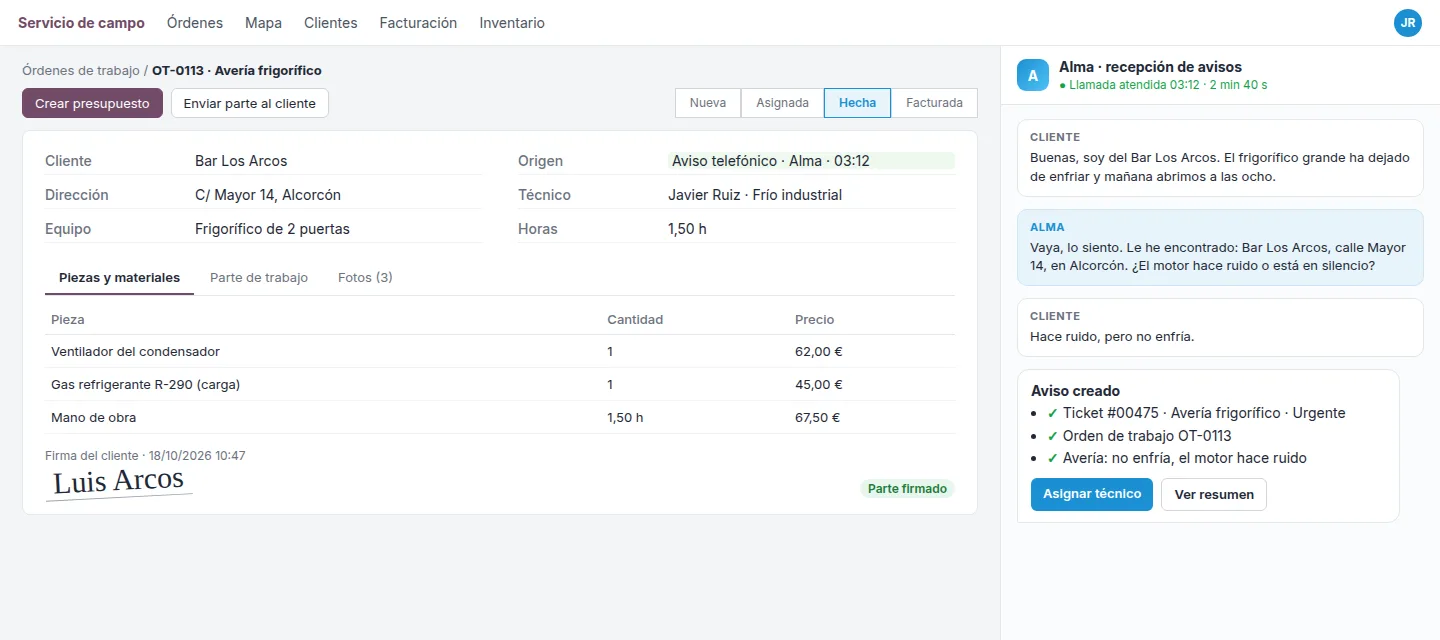This screenshot has height=640, width=1440.
Task: Switch to Parte de trabajo tab
Action: (259, 278)
